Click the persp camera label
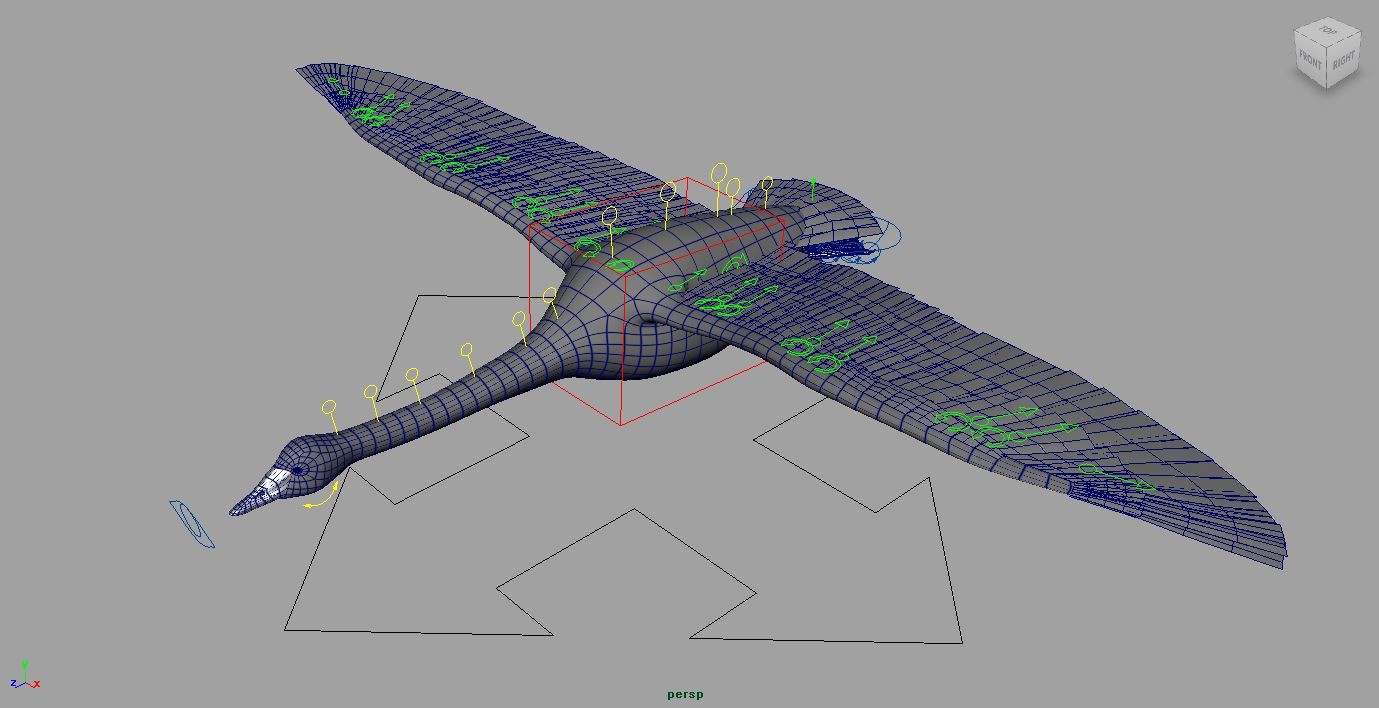1379x708 pixels. (x=686, y=694)
